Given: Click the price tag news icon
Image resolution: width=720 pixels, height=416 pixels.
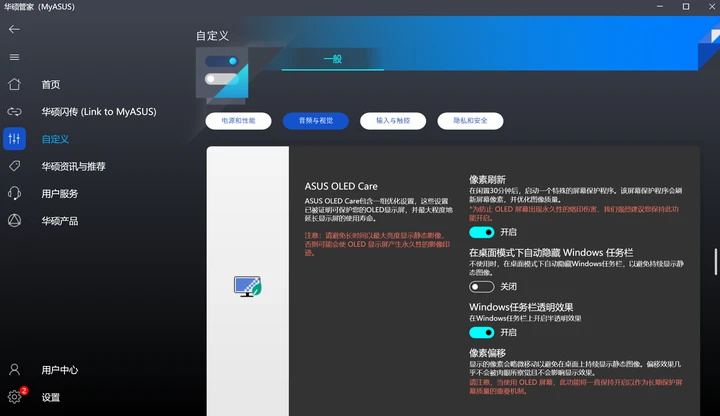Looking at the screenshot, I should coord(14,166).
